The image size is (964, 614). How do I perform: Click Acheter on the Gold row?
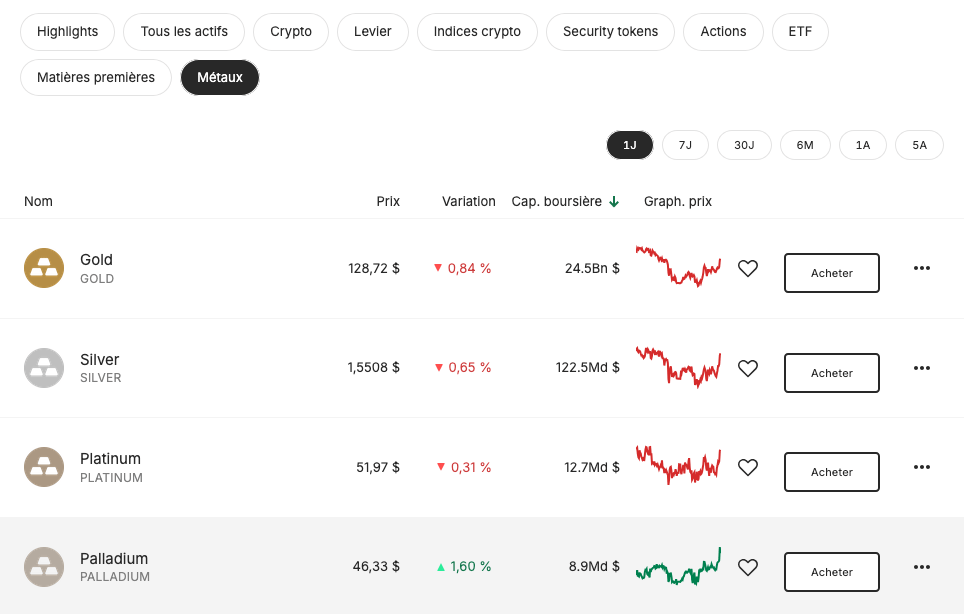point(831,272)
